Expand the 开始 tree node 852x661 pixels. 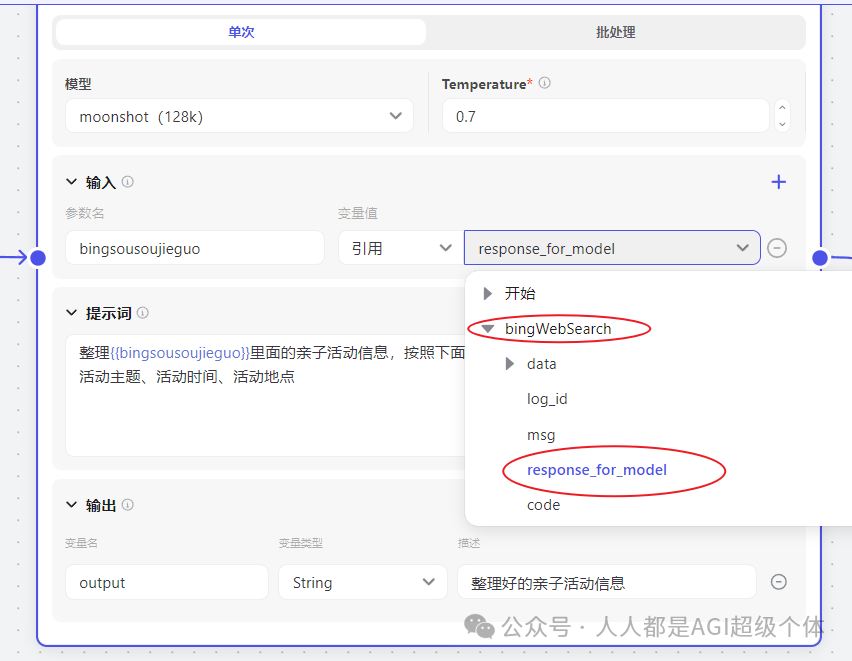tap(487, 294)
